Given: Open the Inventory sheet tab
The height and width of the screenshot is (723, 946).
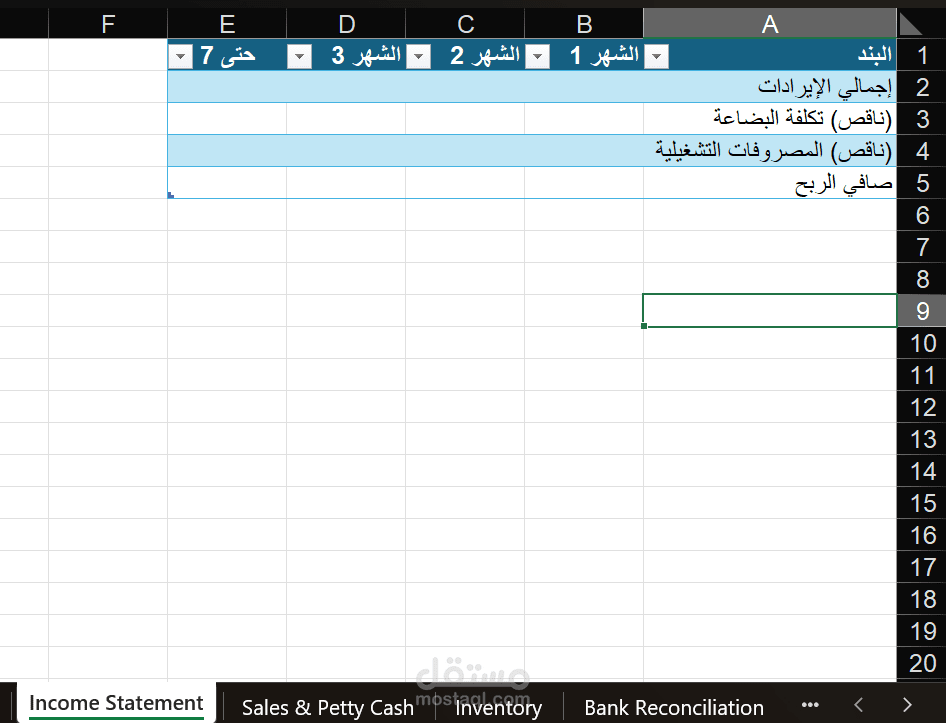Looking at the screenshot, I should pyautogui.click(x=498, y=707).
